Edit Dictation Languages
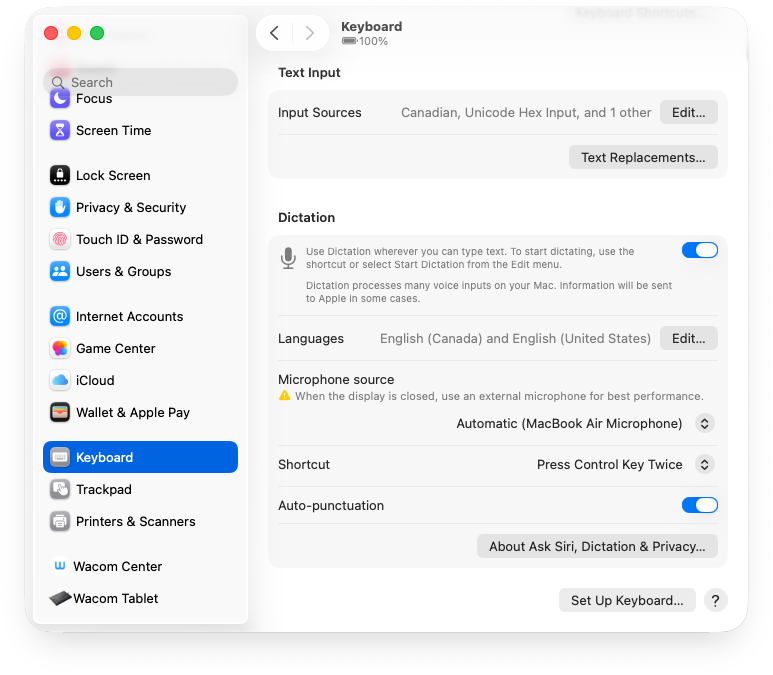Screen dimensions: 773x675 [688, 338]
